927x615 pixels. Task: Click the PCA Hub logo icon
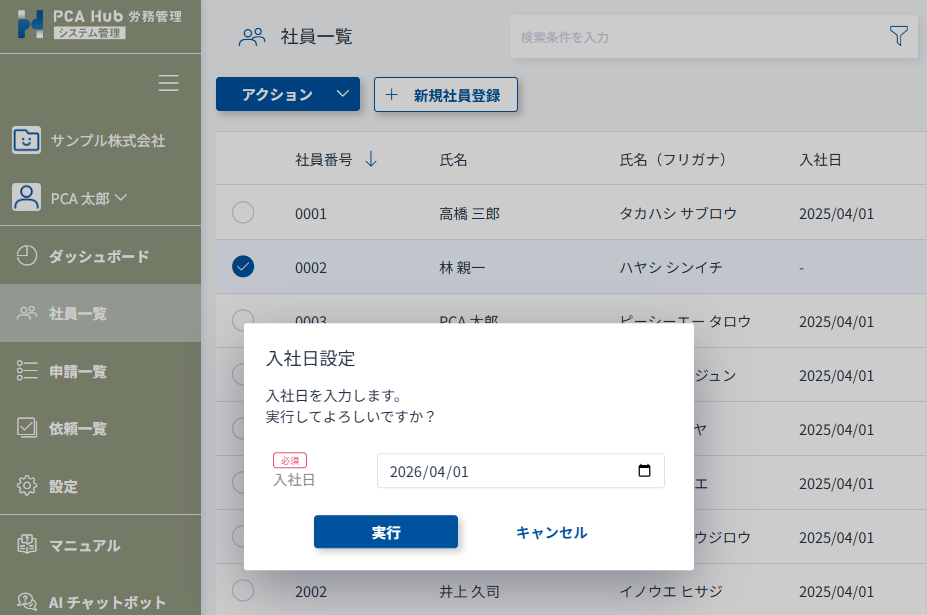(31, 23)
